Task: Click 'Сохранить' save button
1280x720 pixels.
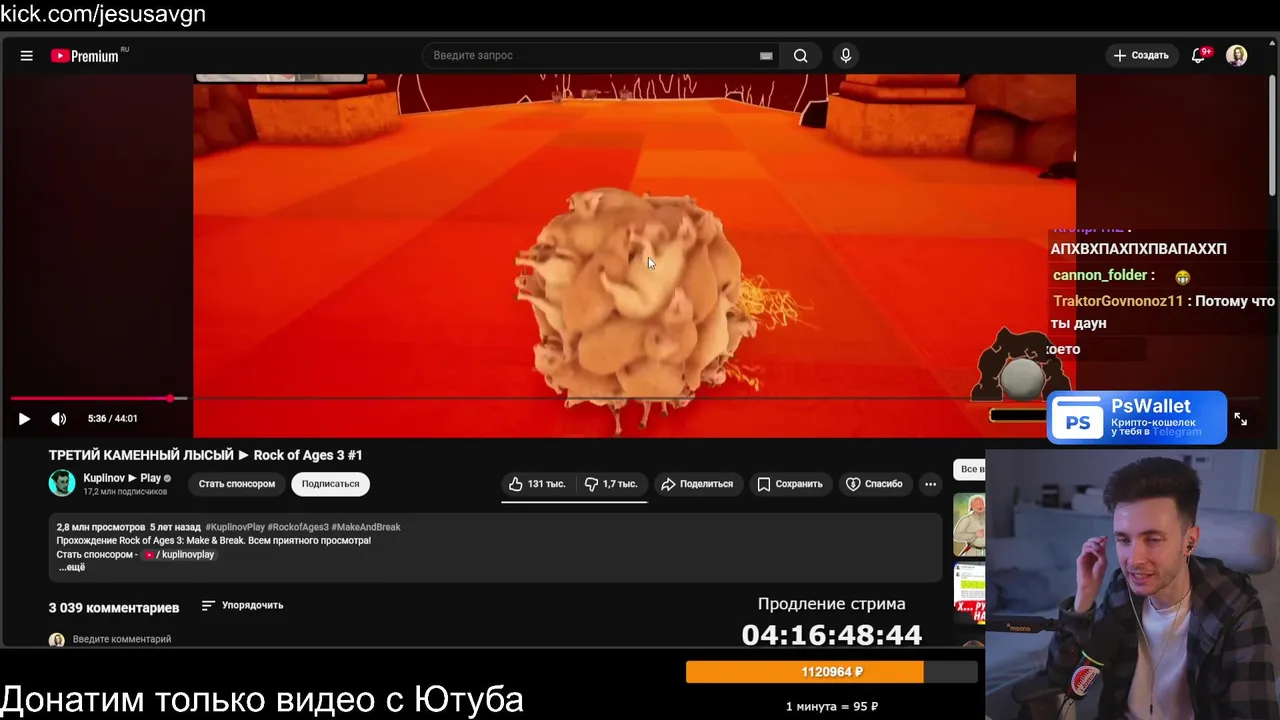Action: [x=790, y=484]
